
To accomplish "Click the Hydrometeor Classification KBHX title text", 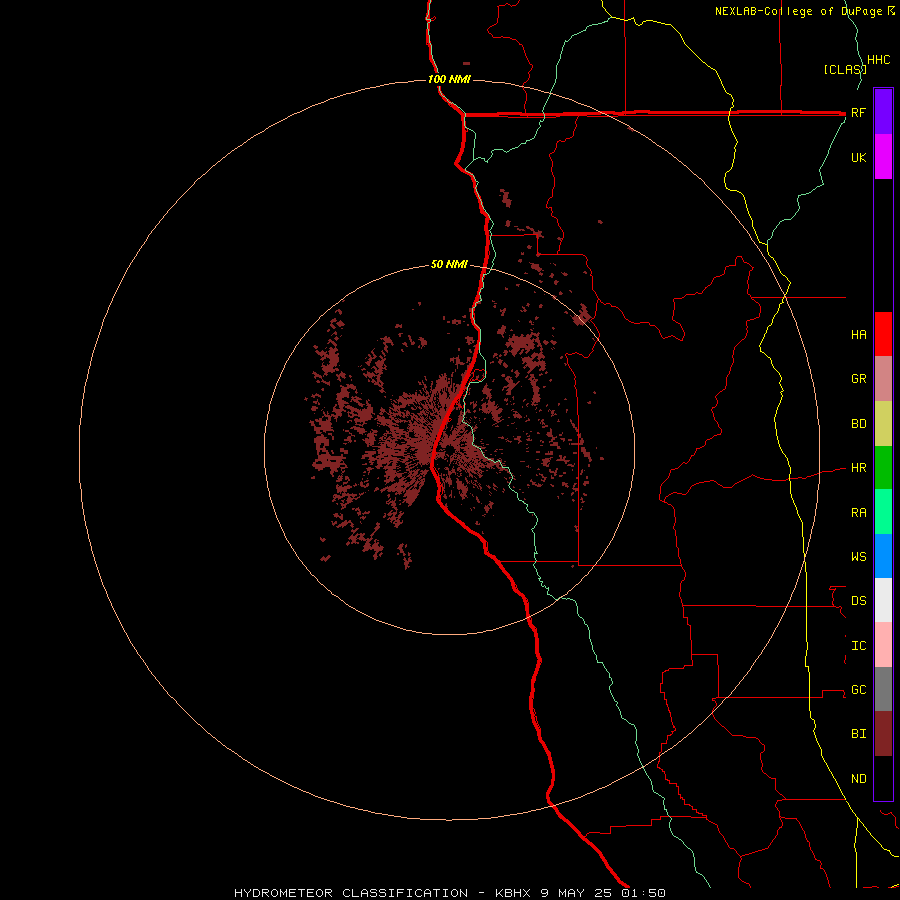I will tap(449, 893).
